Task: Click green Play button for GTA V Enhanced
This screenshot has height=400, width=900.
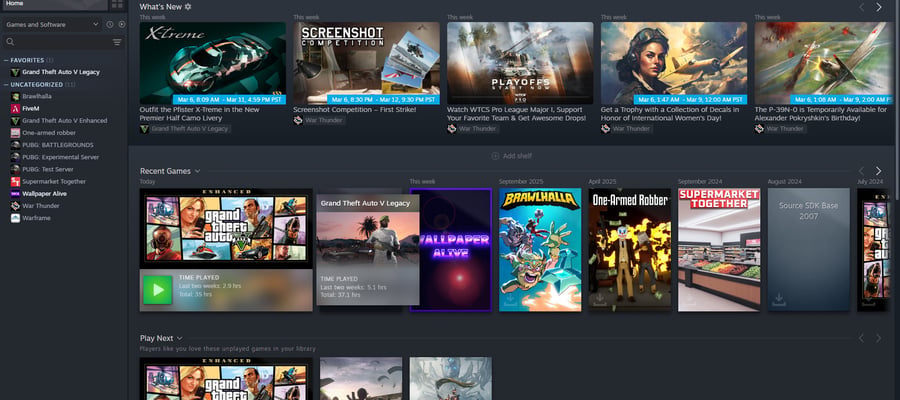Action: [158, 290]
